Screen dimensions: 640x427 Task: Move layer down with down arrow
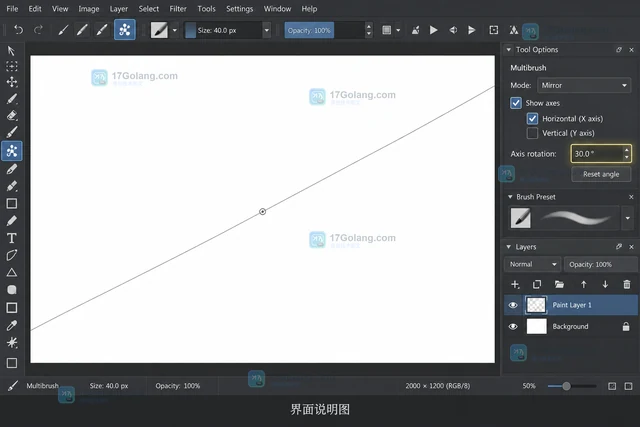[x=605, y=284]
